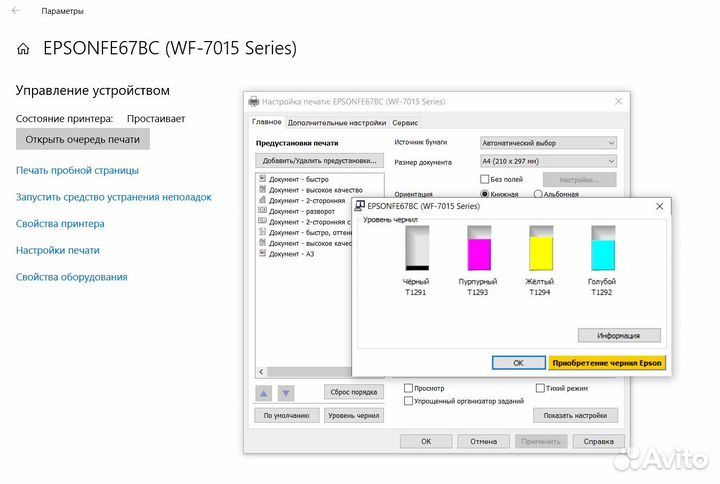Switch to the Дополнительные настройки tab
The image size is (720, 484).
pyautogui.click(x=337, y=123)
